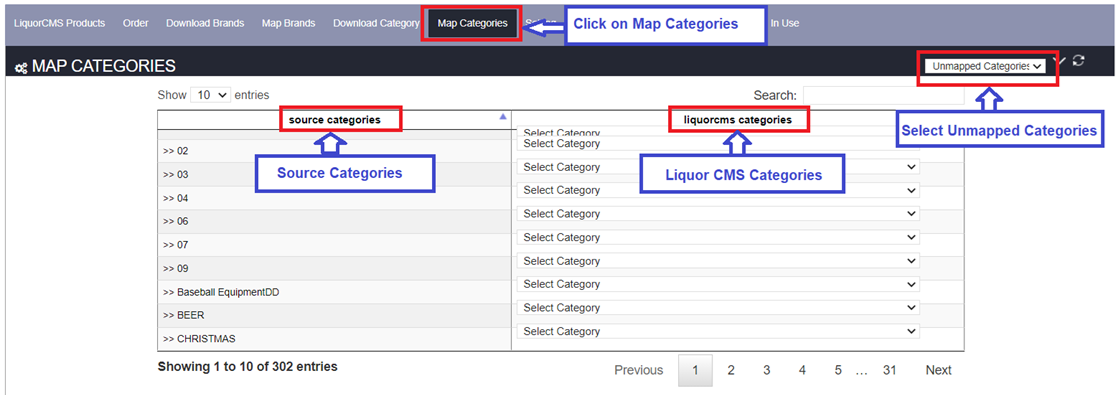Click the source category cell '>> 03'
The width and height of the screenshot is (1116, 395).
(x=335, y=174)
